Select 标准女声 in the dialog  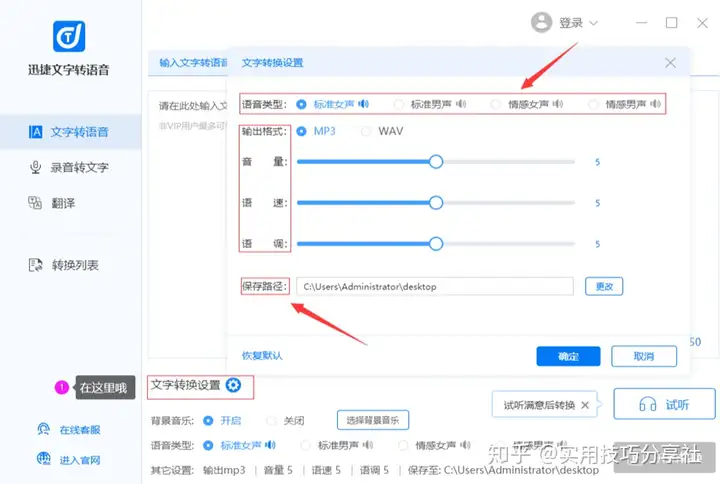click(301, 104)
